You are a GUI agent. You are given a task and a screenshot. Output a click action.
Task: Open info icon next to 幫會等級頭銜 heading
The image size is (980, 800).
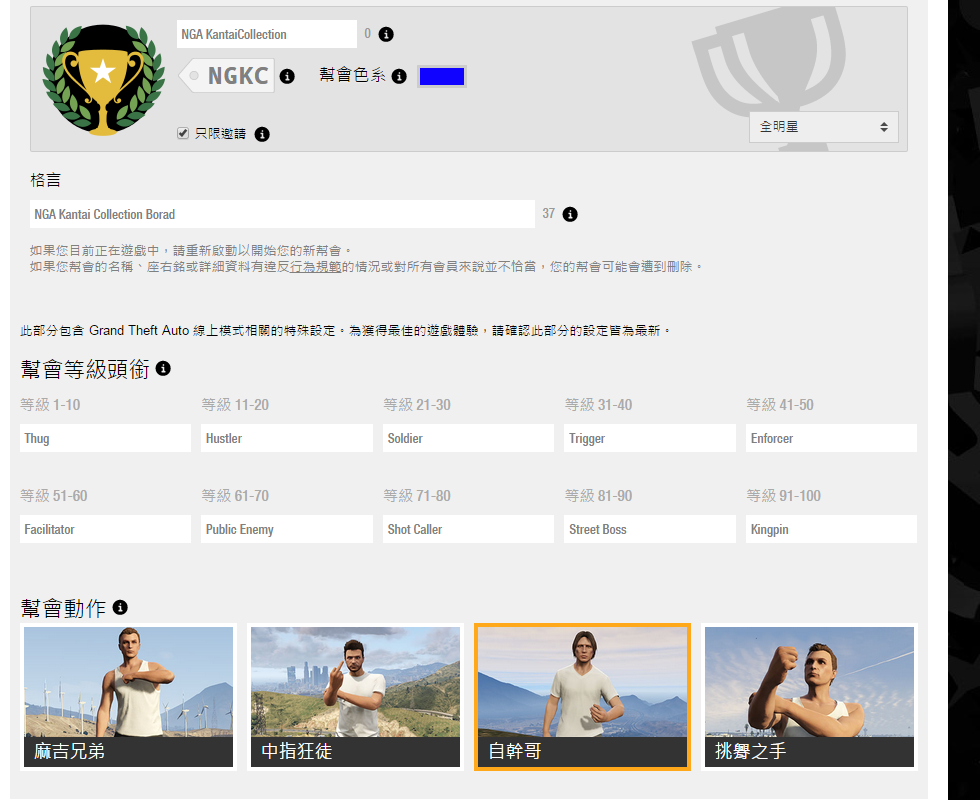pyautogui.click(x=163, y=369)
